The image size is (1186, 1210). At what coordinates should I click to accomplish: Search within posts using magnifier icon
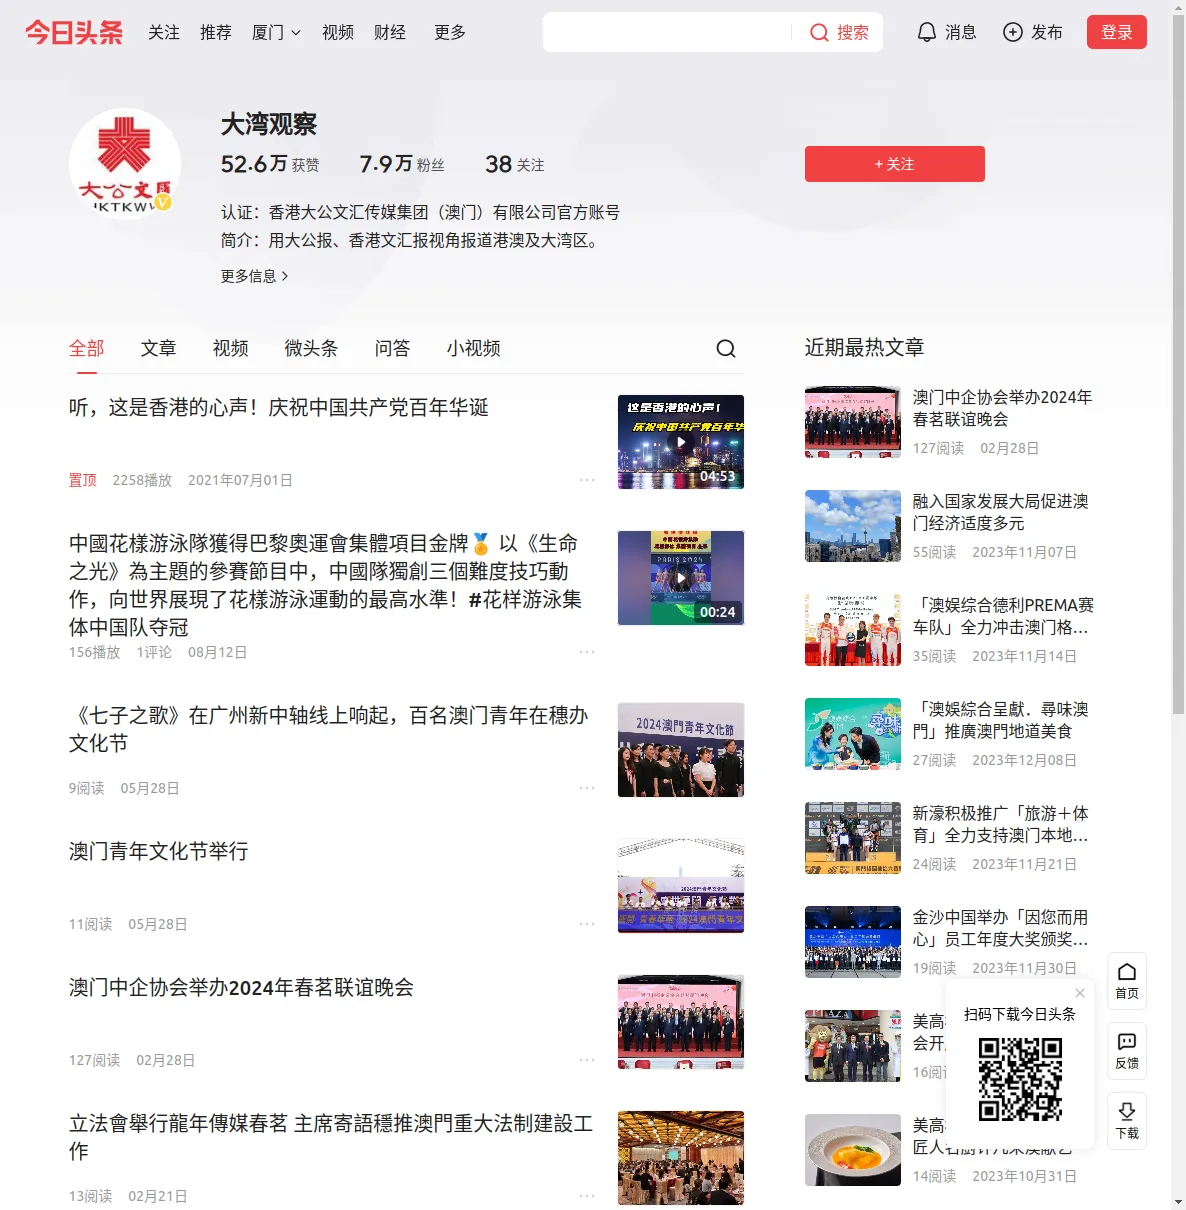tap(726, 348)
